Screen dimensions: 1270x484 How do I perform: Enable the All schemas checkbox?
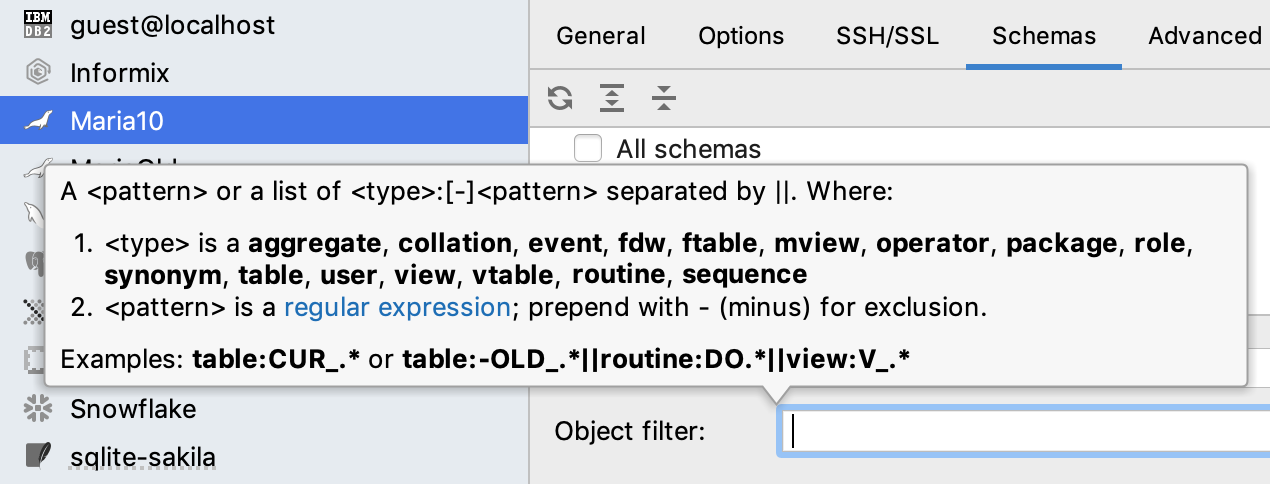(588, 150)
